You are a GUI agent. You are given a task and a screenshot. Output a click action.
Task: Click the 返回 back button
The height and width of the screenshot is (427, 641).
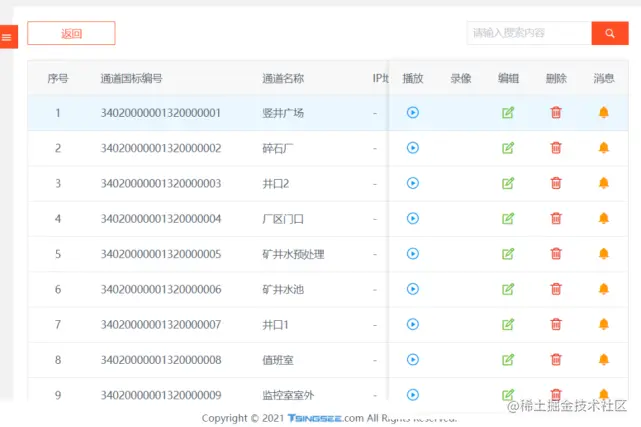tap(71, 33)
